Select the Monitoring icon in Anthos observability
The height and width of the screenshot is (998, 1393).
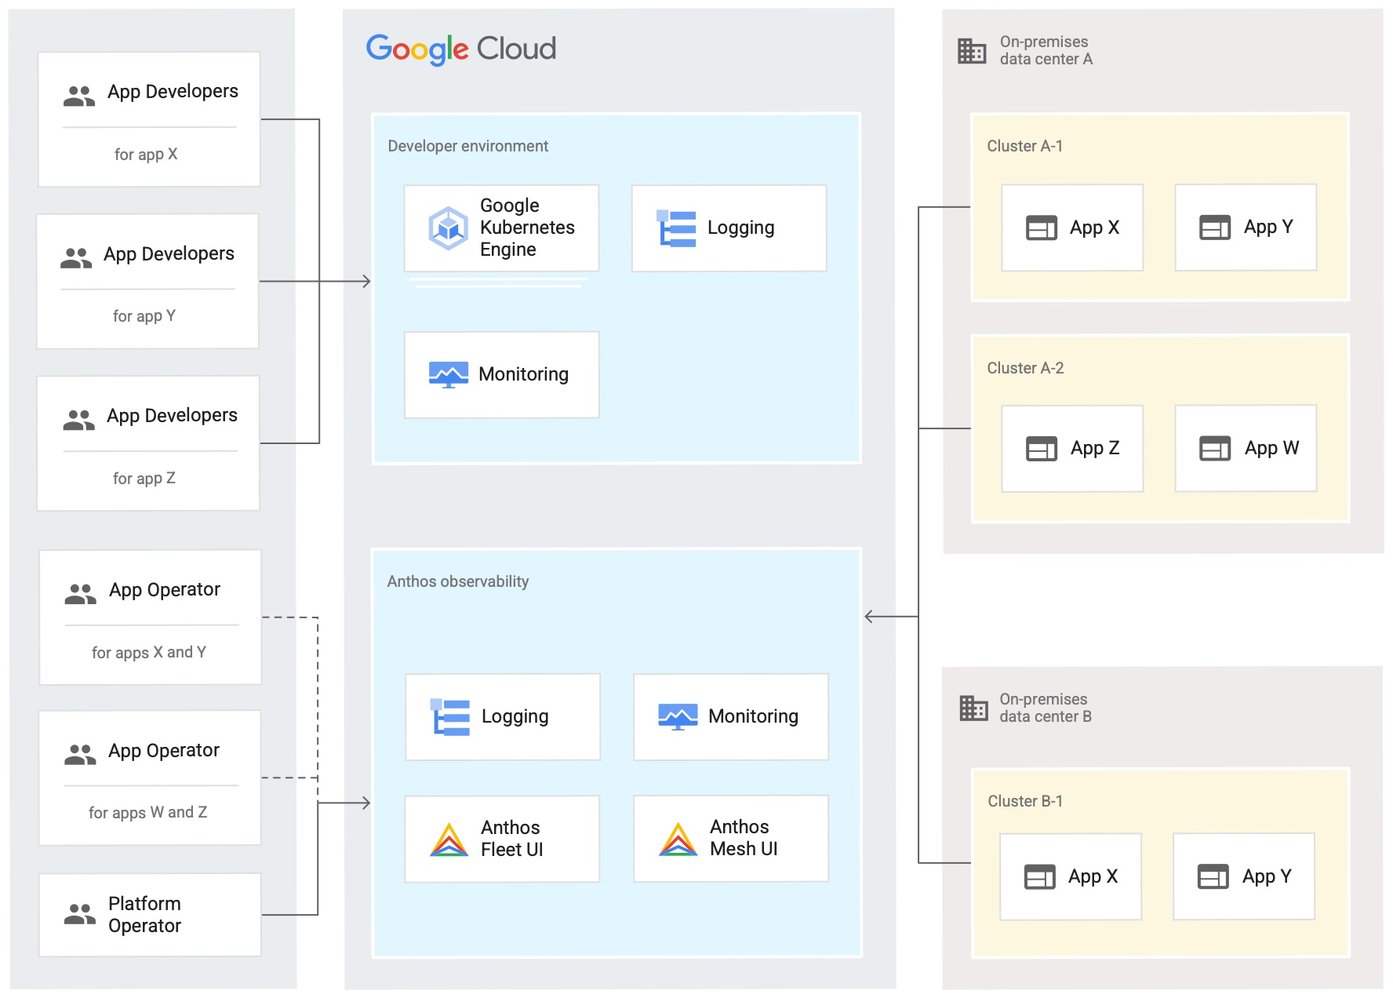[677, 716]
